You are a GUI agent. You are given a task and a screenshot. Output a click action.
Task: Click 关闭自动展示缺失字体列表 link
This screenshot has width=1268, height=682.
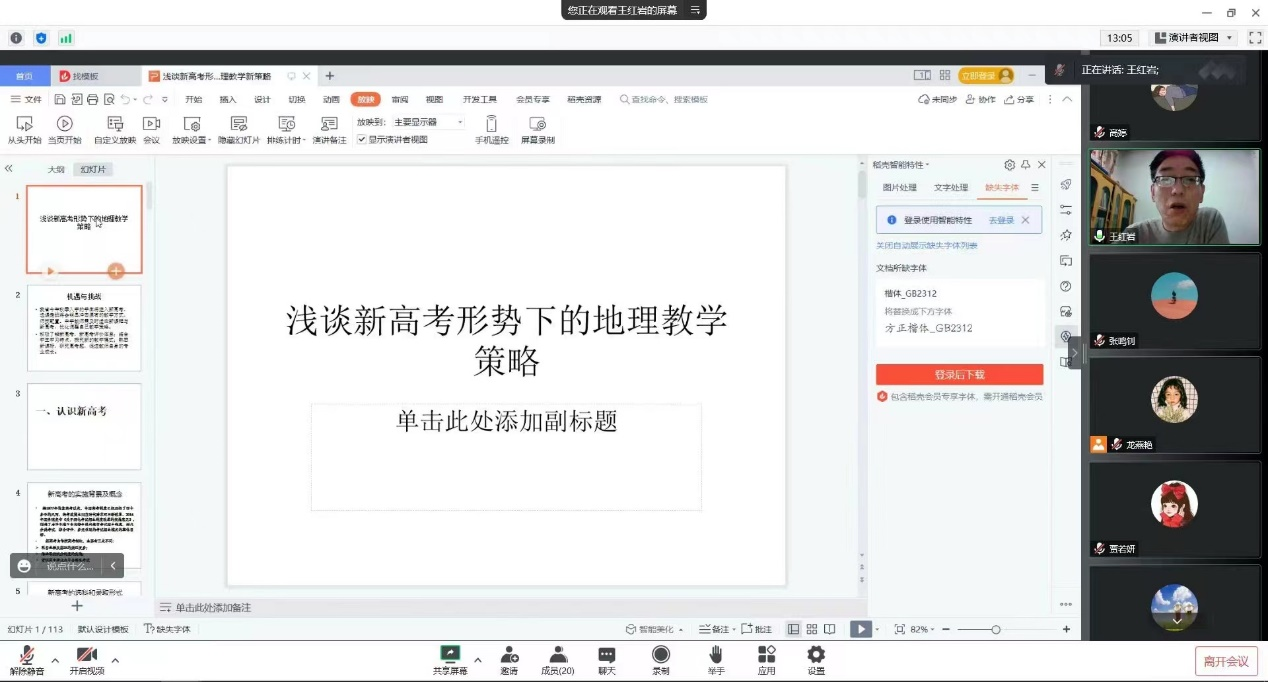[927, 245]
